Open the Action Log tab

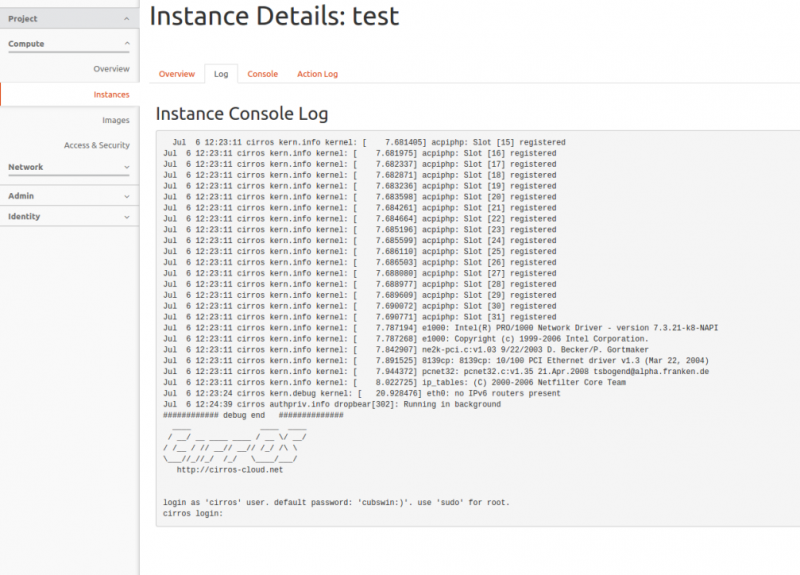click(317, 74)
